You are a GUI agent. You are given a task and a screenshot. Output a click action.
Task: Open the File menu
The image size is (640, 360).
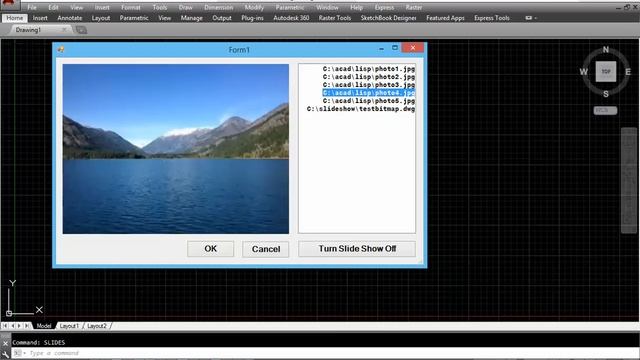pyautogui.click(x=32, y=7)
